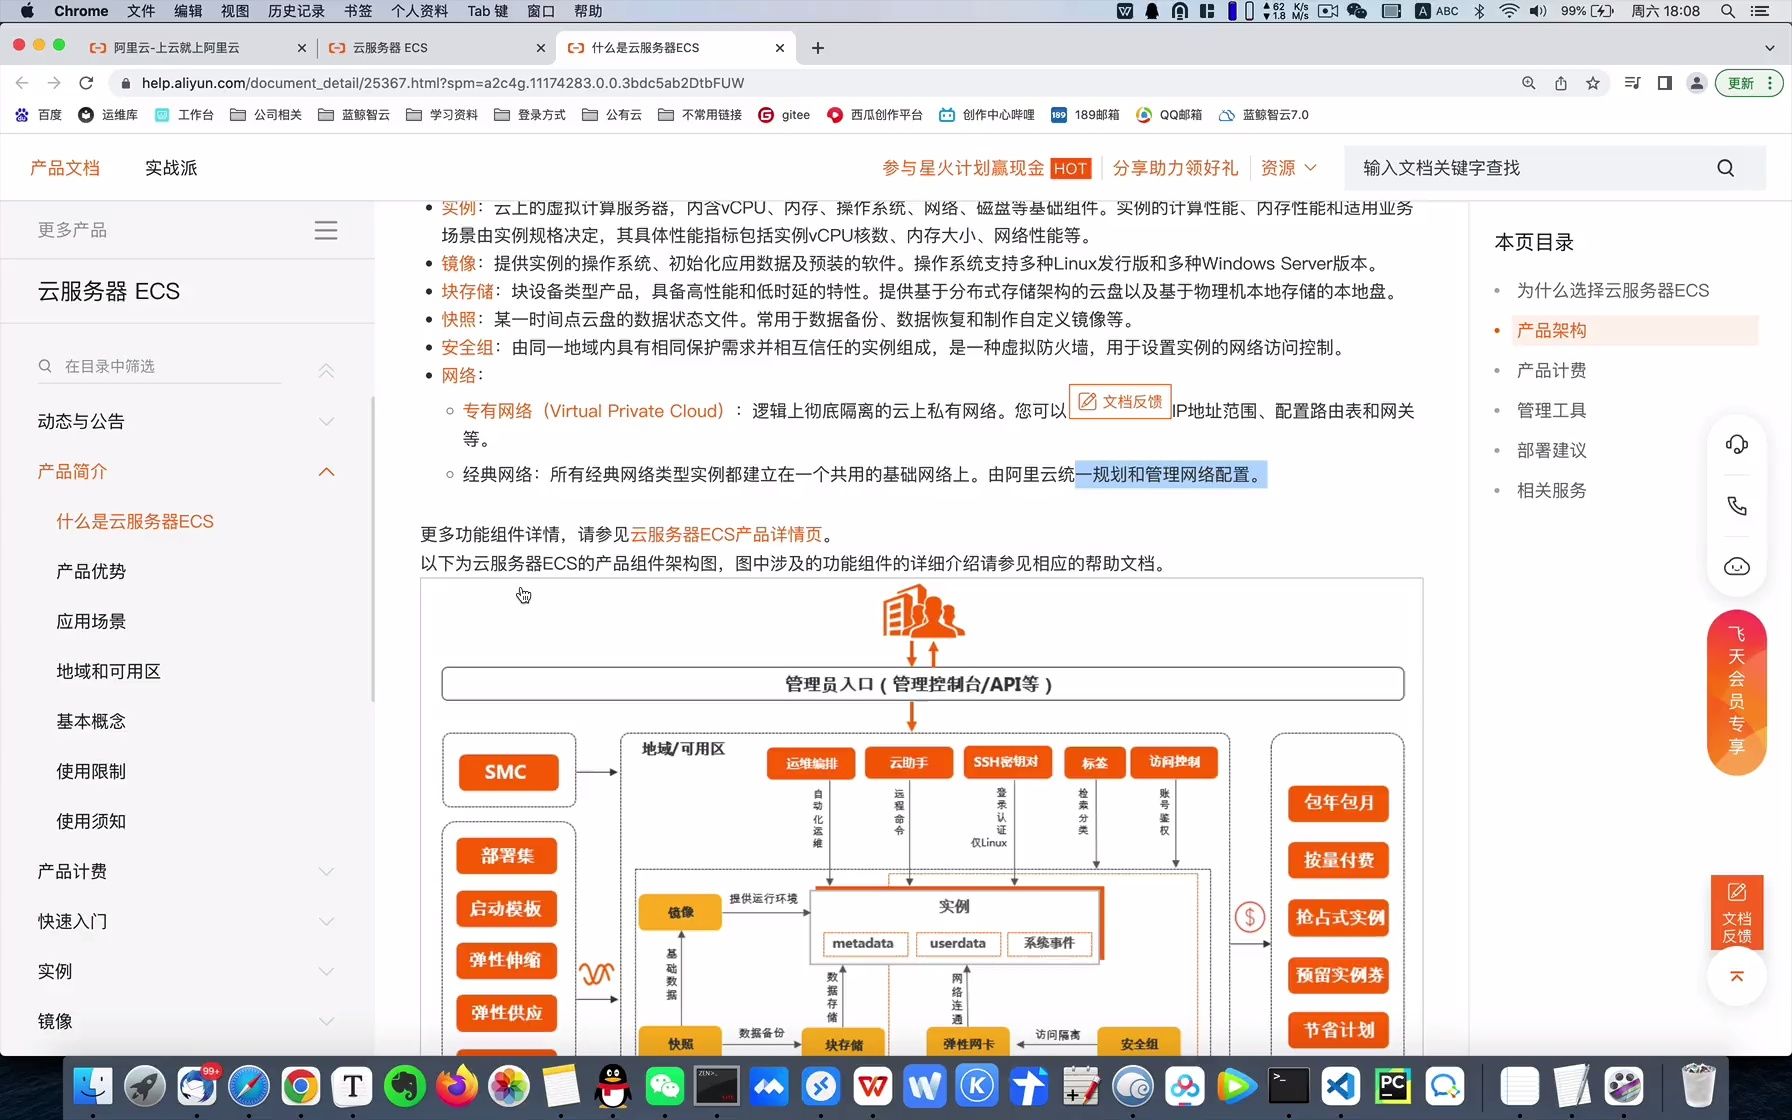
Task: Open the 书签 menu in menu bar
Action: (358, 11)
